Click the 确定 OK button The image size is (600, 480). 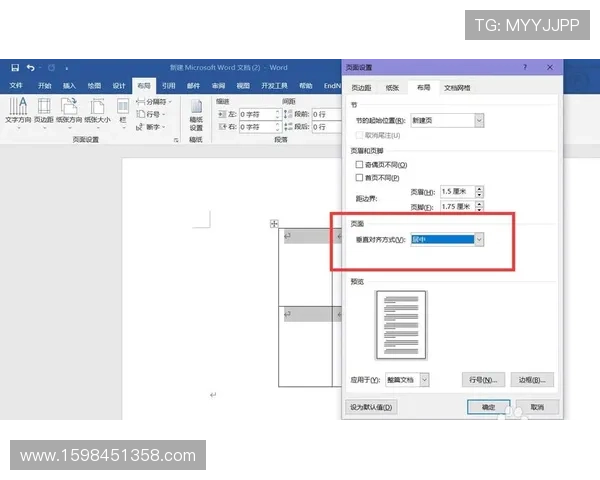tap(489, 407)
